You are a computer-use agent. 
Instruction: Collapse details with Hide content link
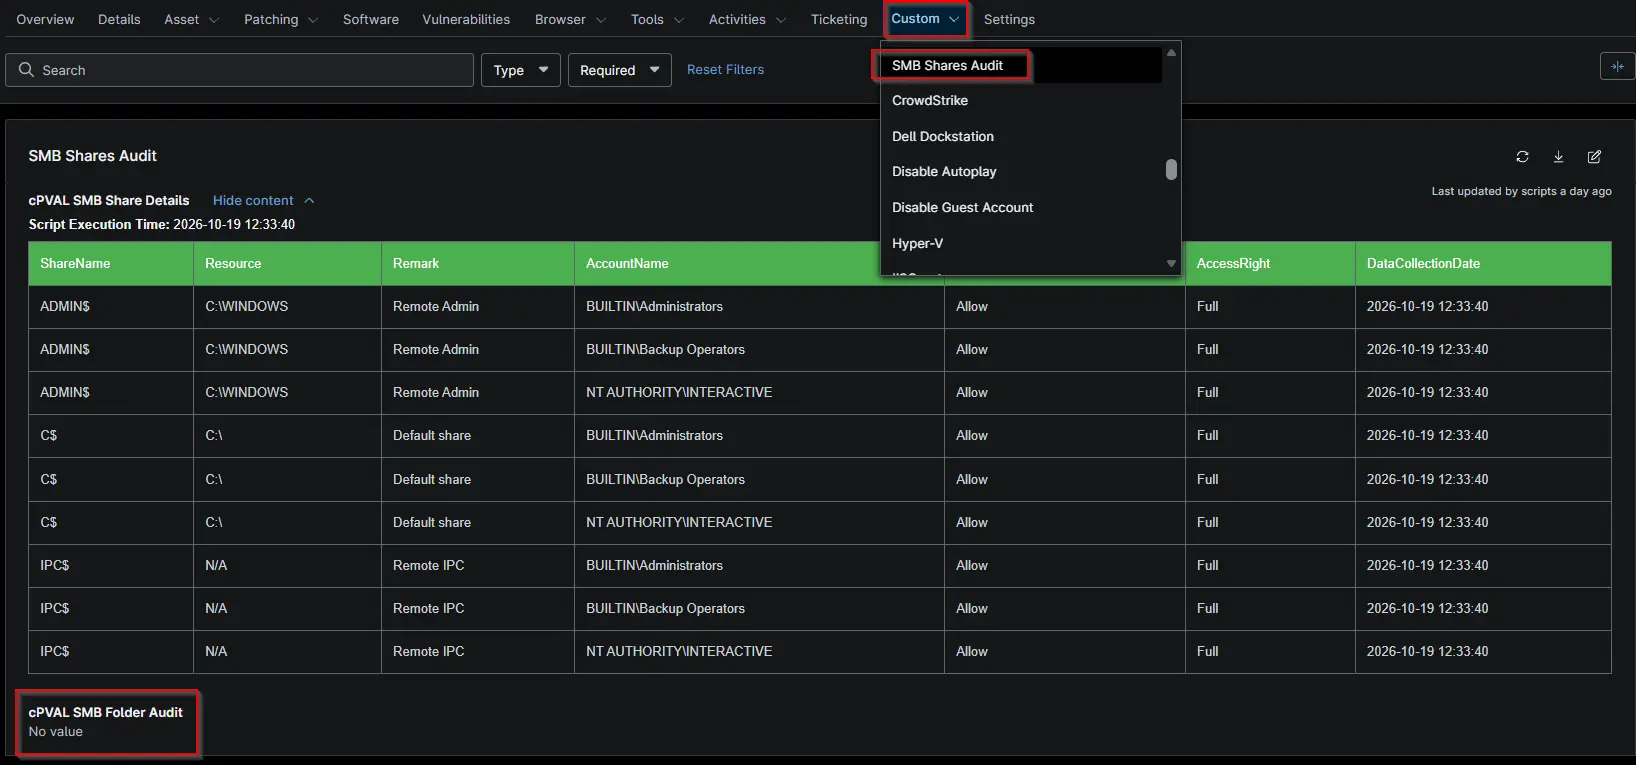pos(263,200)
